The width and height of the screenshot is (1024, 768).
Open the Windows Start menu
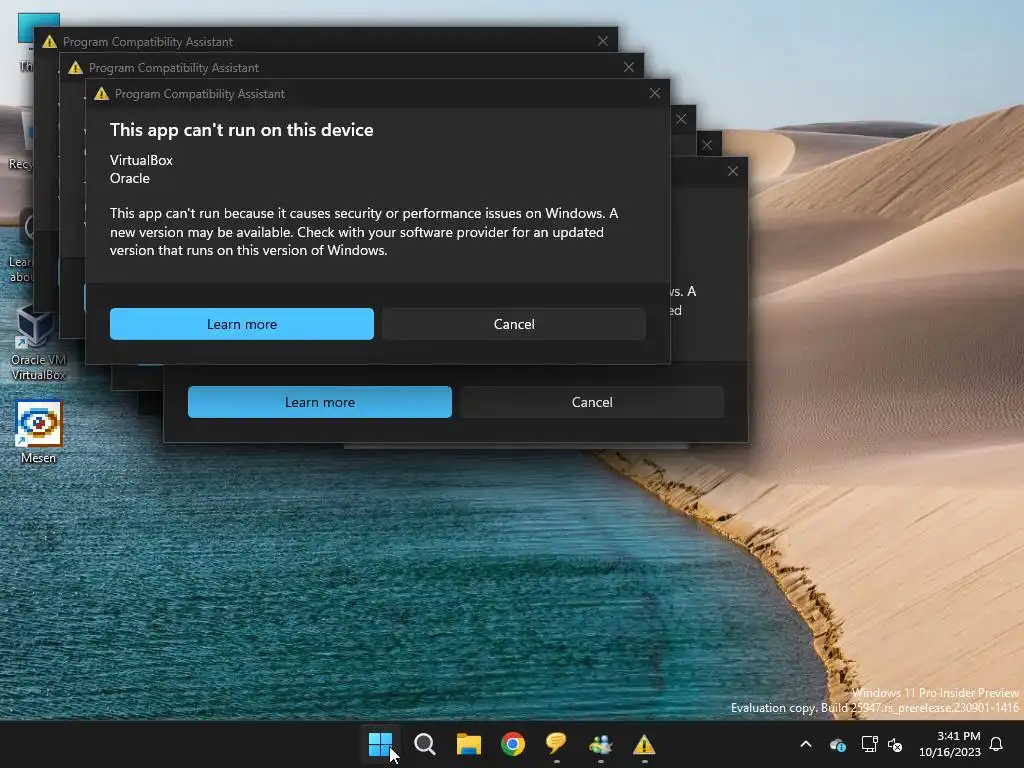tap(380, 744)
